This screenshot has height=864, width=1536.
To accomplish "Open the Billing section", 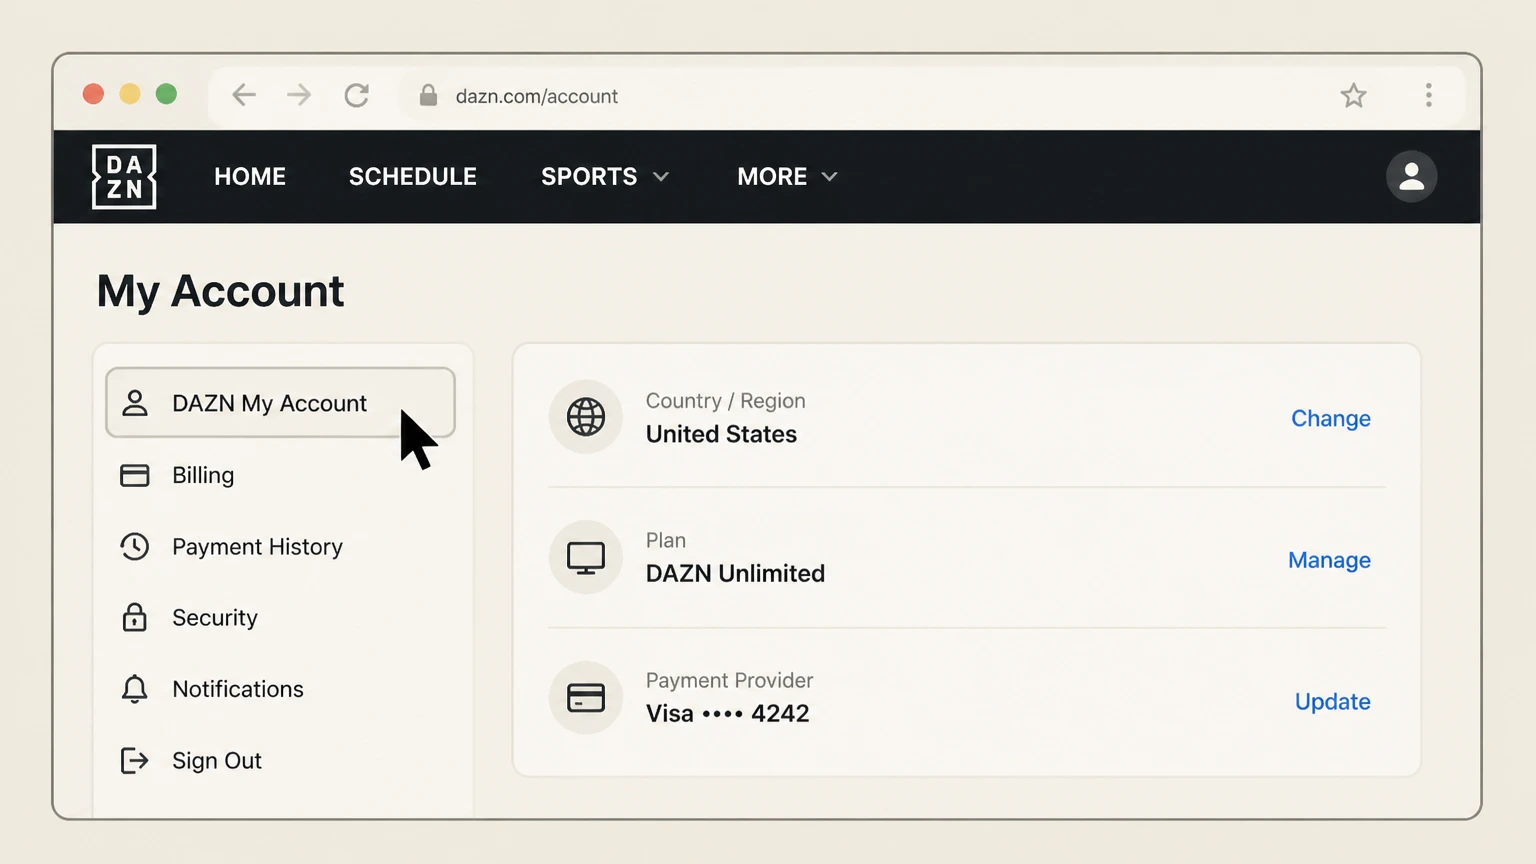I will point(203,475).
